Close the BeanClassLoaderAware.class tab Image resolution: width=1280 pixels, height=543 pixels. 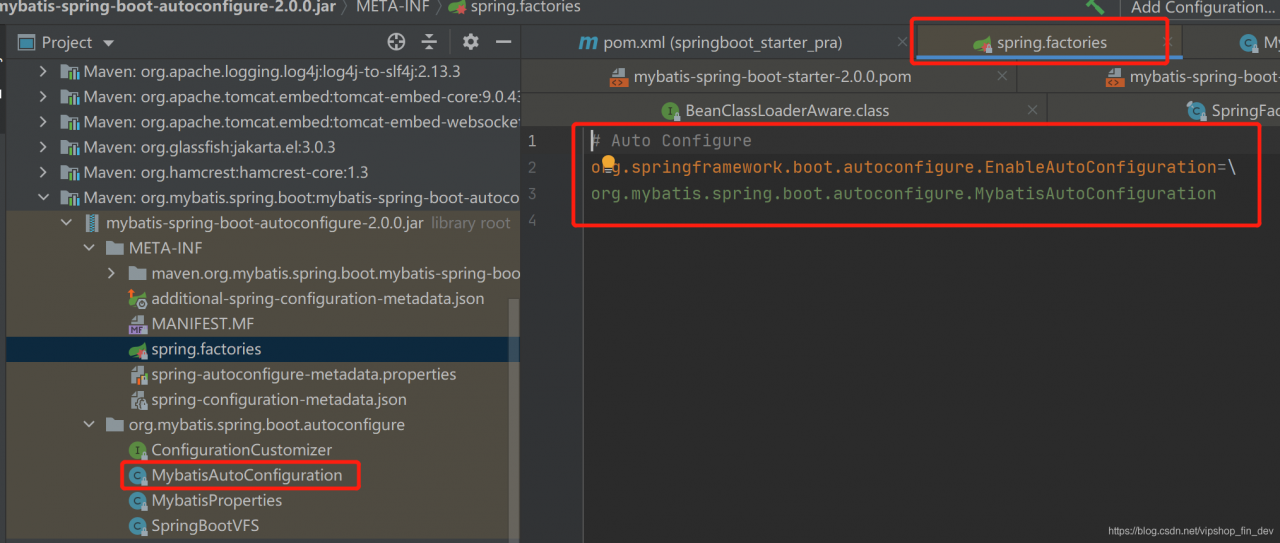pyautogui.click(x=1033, y=110)
